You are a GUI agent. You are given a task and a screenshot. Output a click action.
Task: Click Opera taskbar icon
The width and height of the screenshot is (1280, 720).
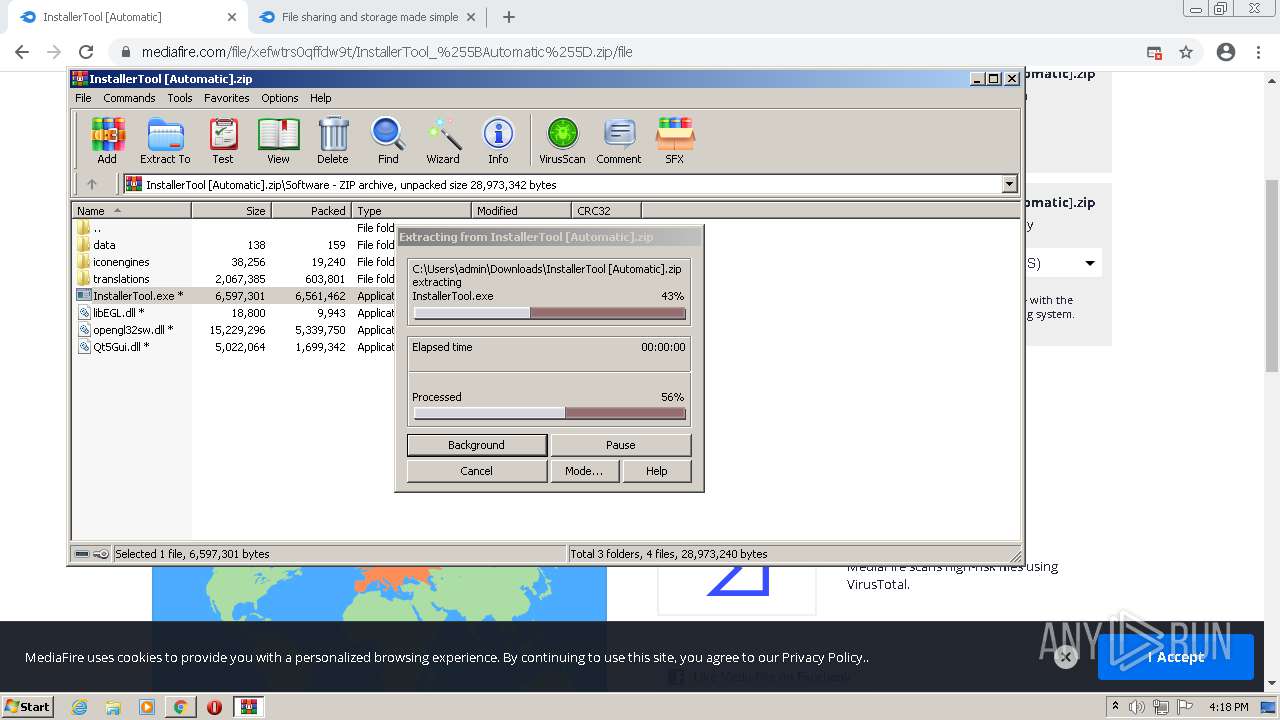[214, 707]
